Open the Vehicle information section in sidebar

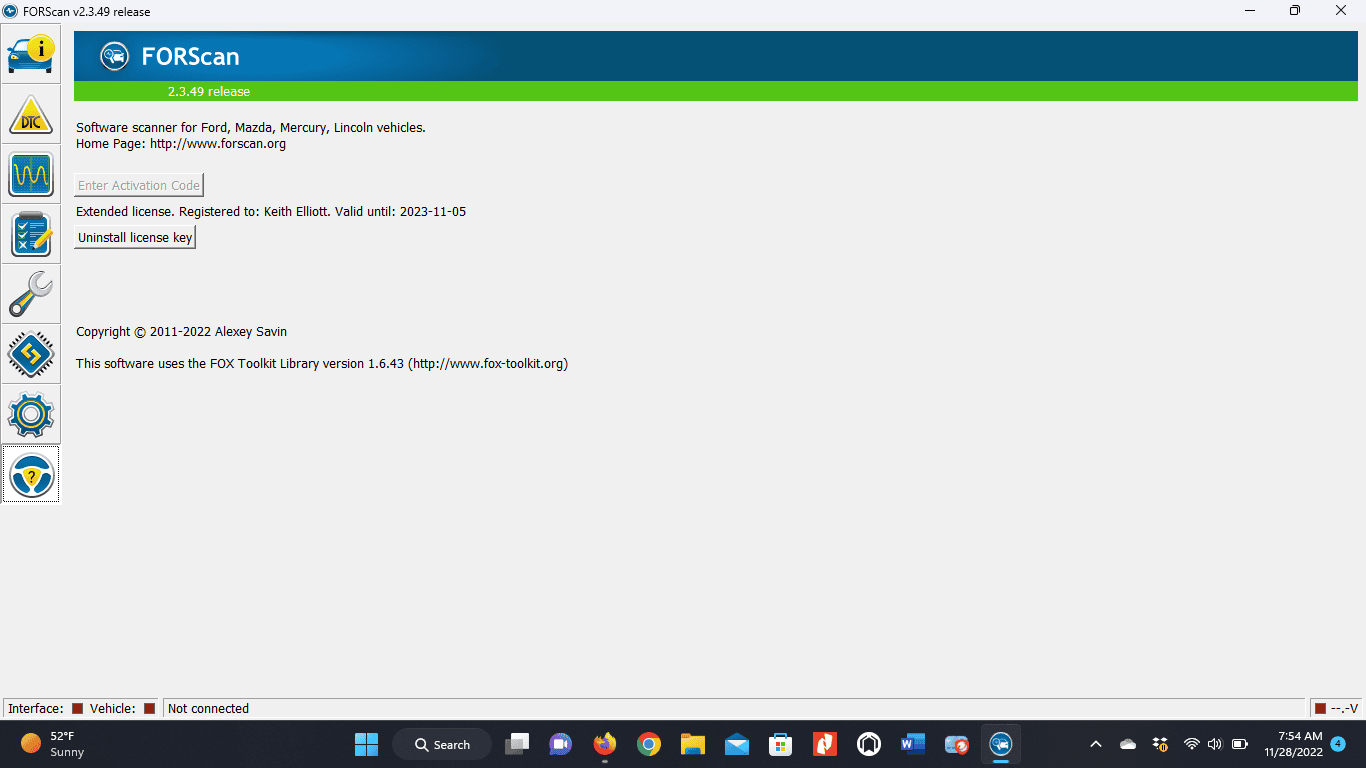31,54
